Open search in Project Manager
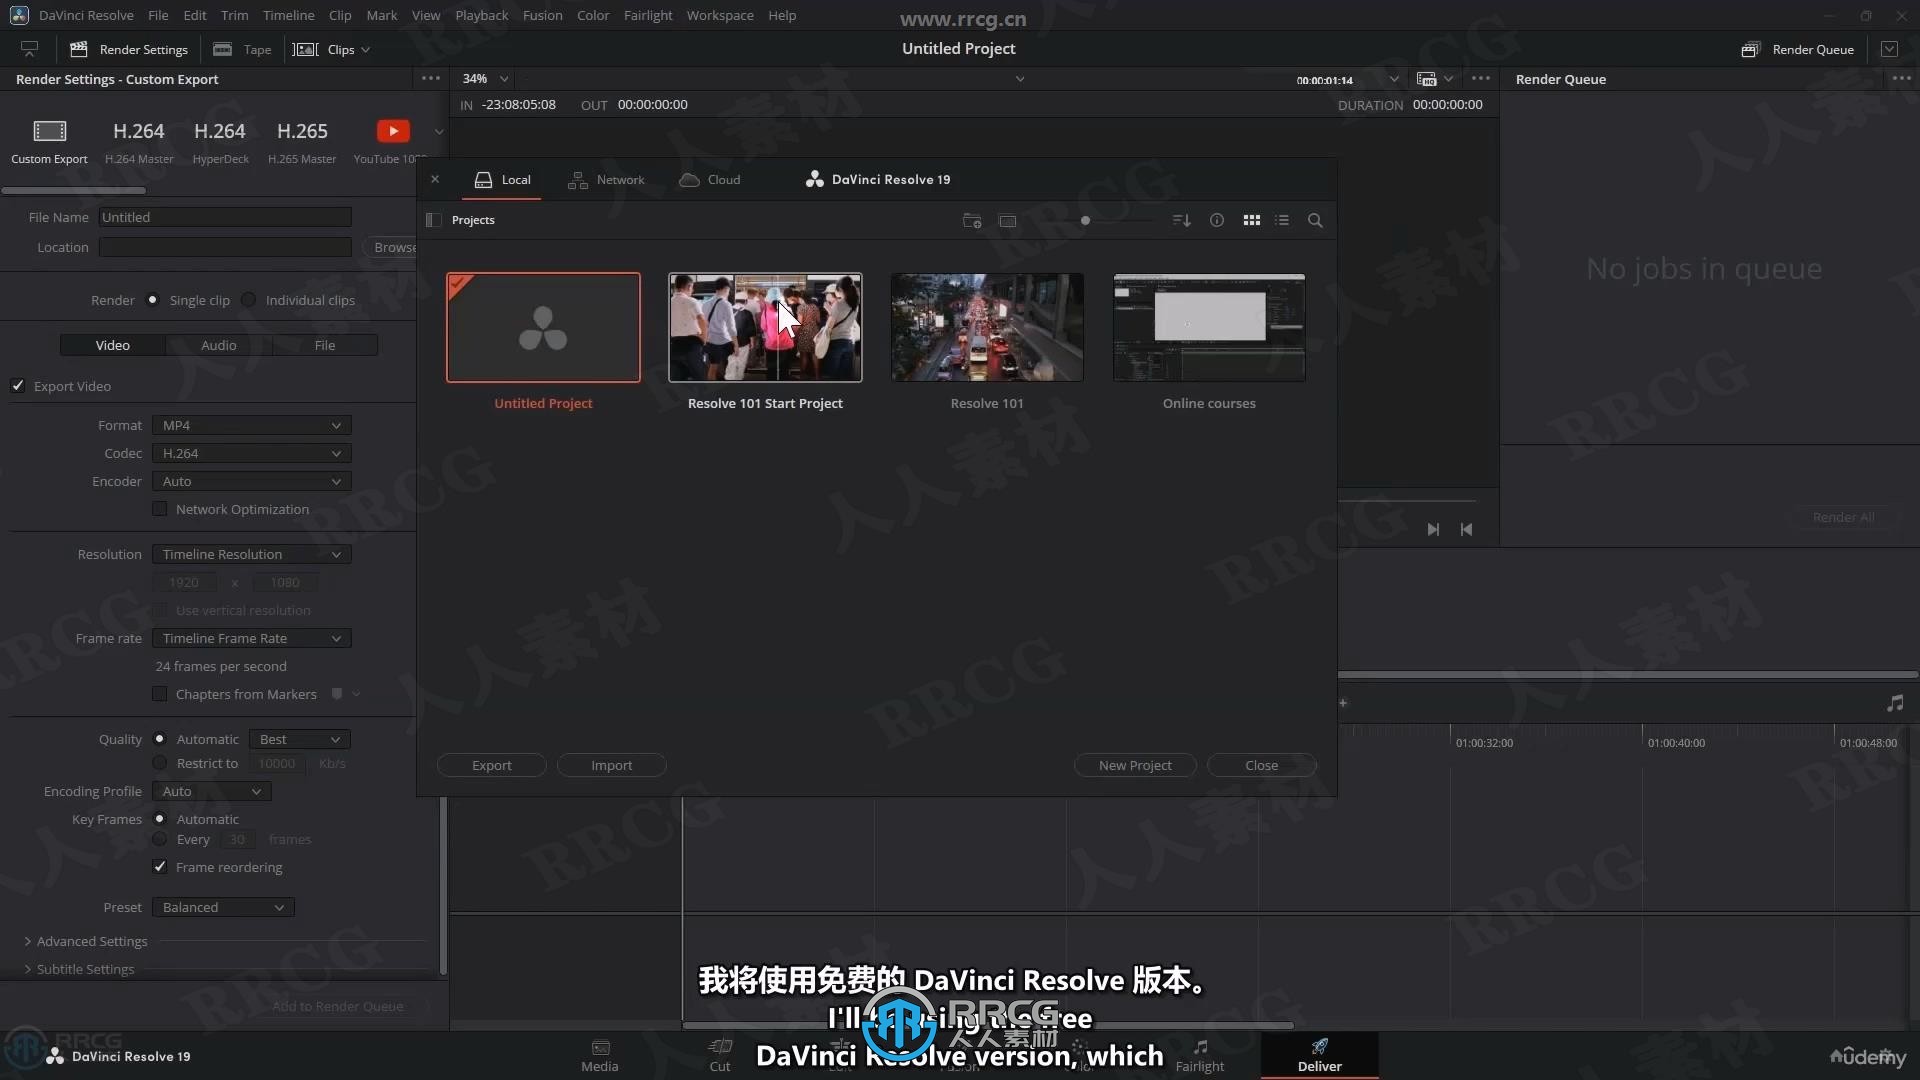The width and height of the screenshot is (1920, 1080). pos(1315,220)
